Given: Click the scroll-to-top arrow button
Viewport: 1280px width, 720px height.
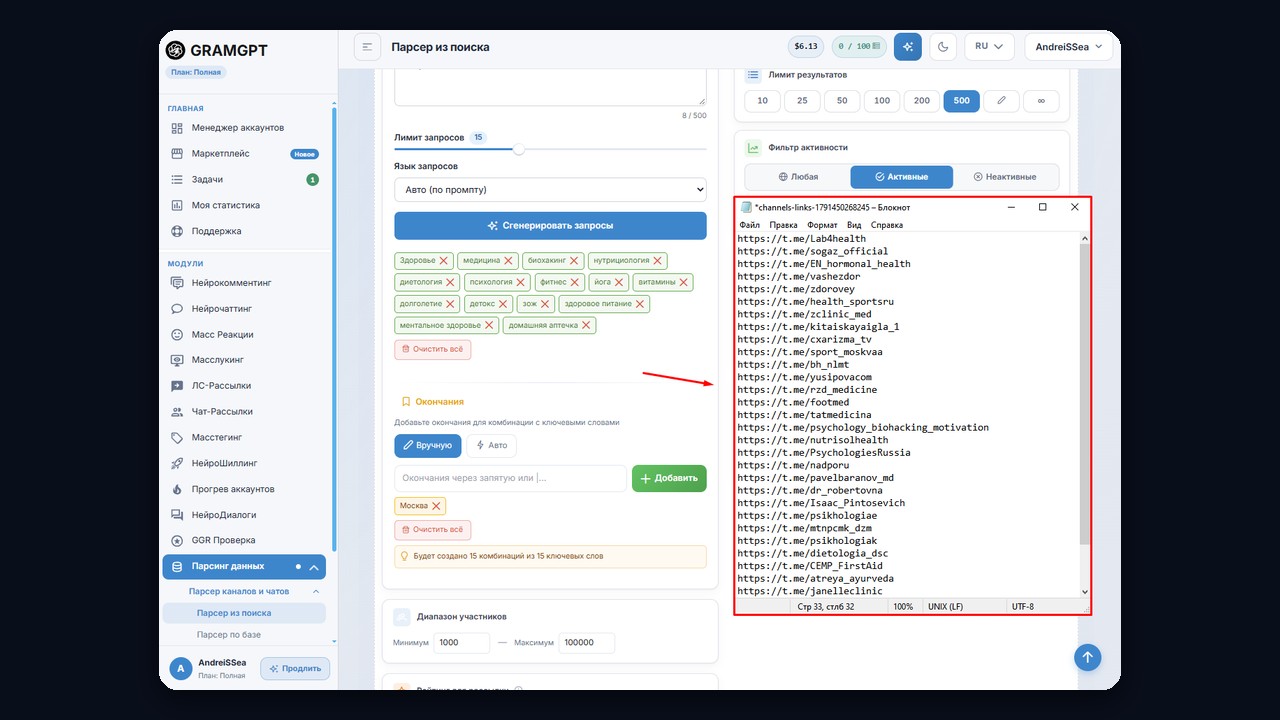Looking at the screenshot, I should click(1087, 657).
